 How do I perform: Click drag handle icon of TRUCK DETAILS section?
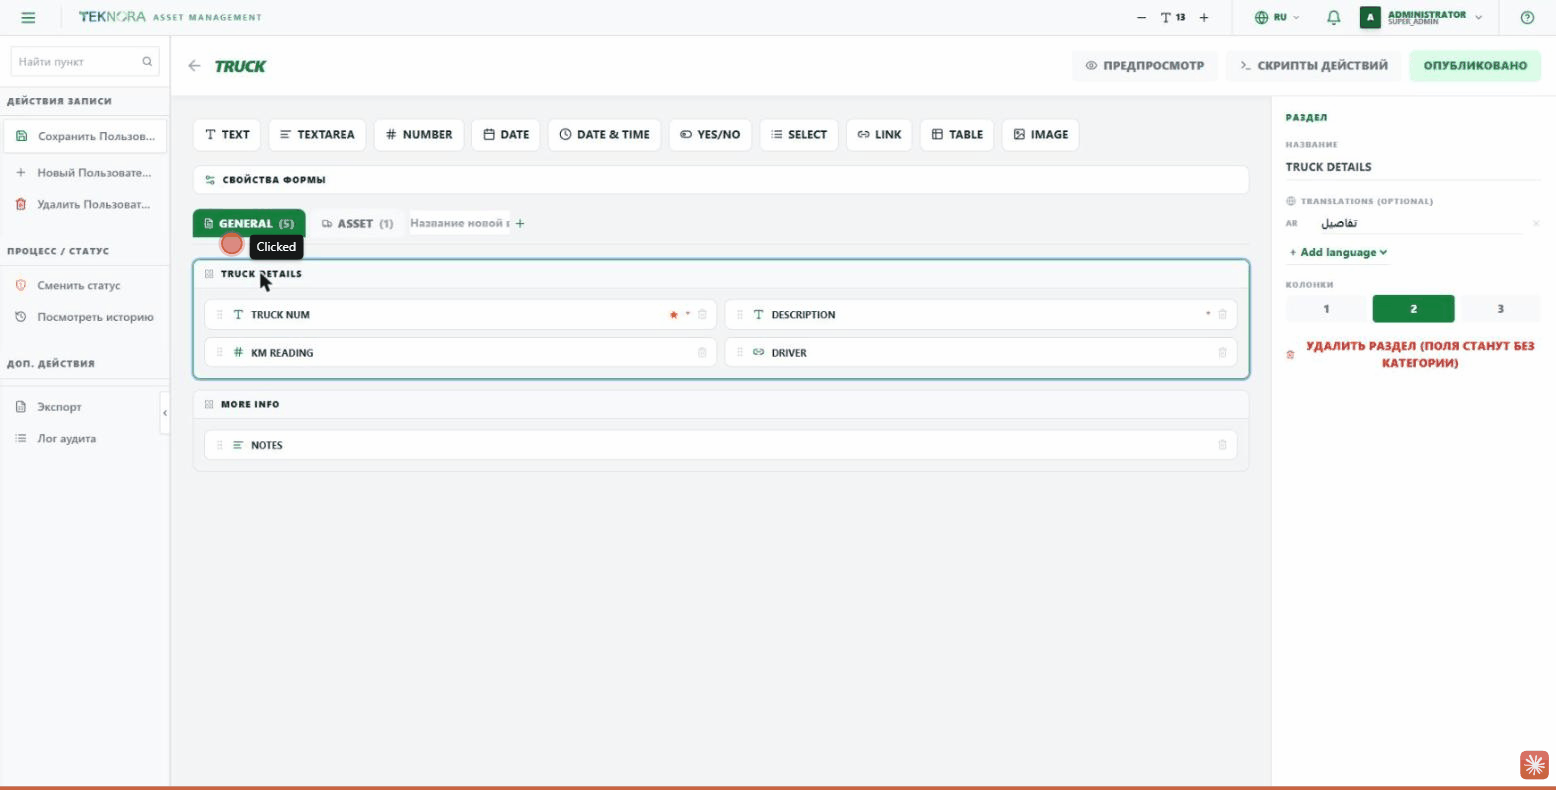coord(209,274)
